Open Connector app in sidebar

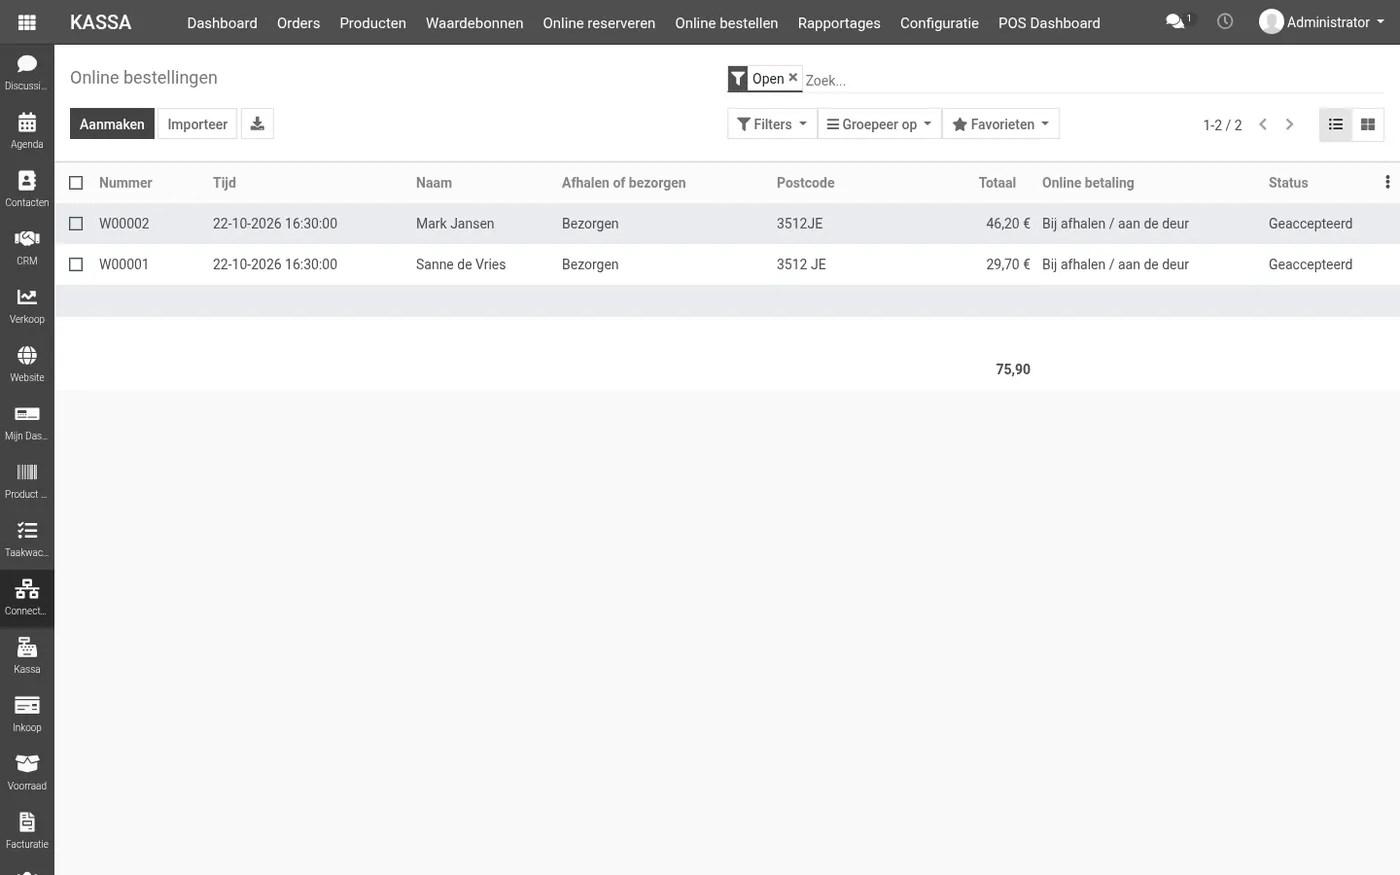27,597
